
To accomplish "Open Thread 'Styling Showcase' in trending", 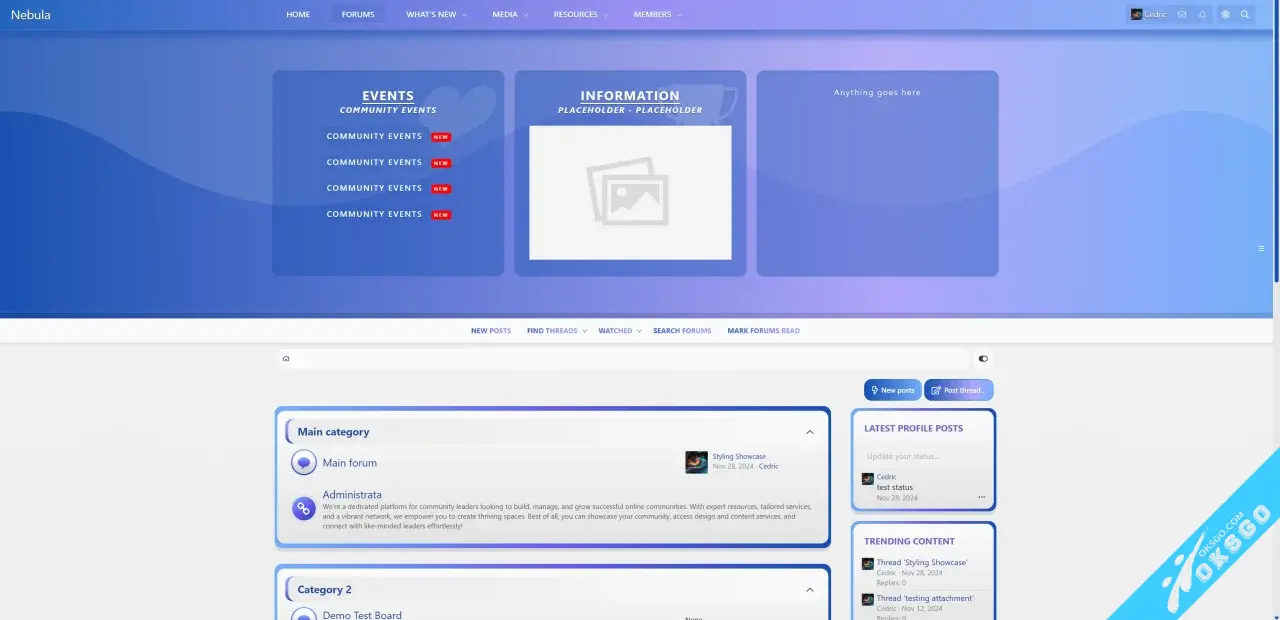I will point(922,562).
